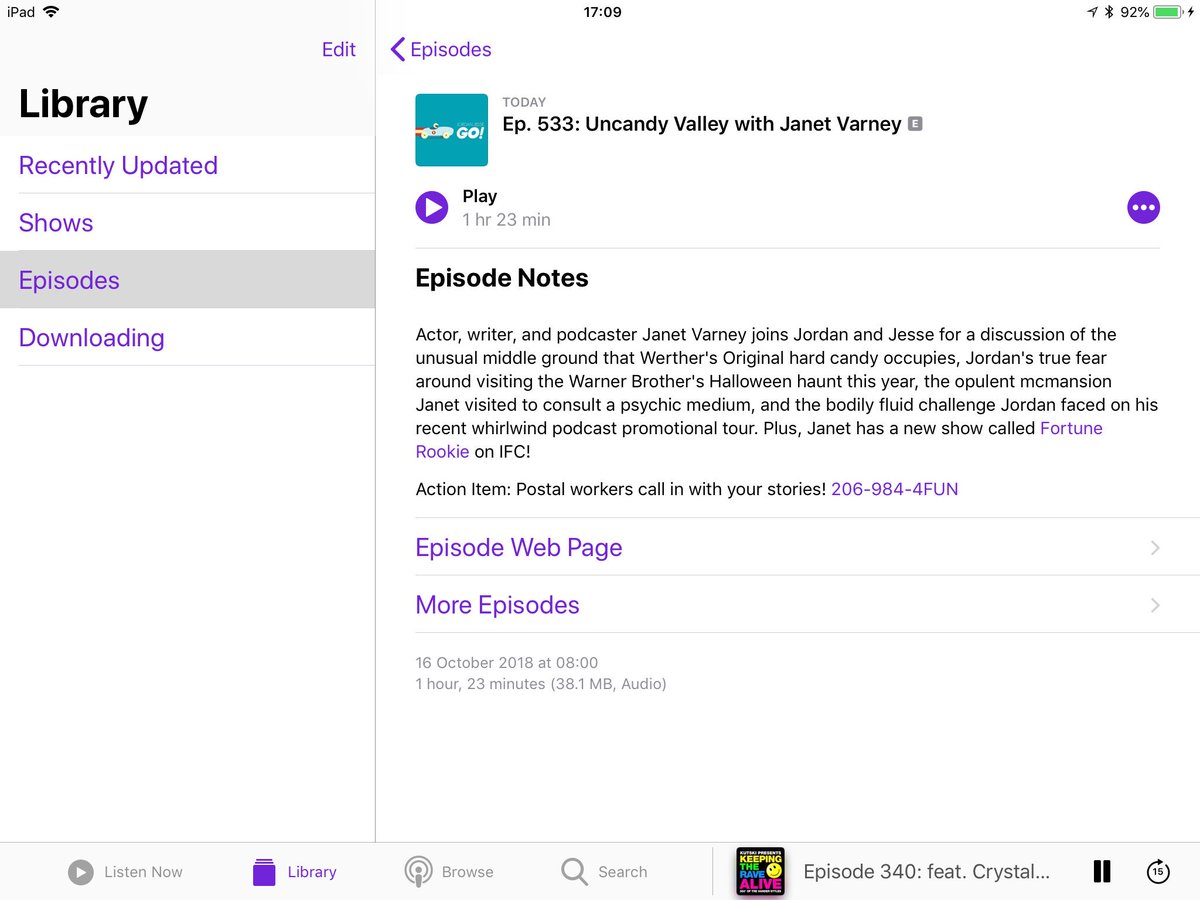Open Episode Web Page row
Viewport: 1200px width, 900px height.
[807, 547]
